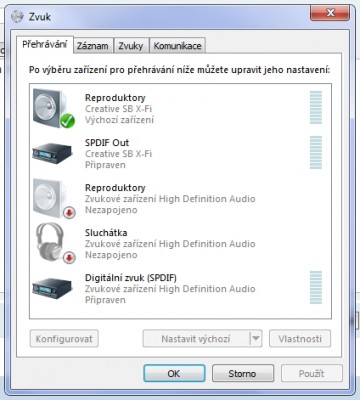The height and width of the screenshot is (400, 360).
Task: Select the unplugged High Definition Audio speaker icon
Action: 54,199
